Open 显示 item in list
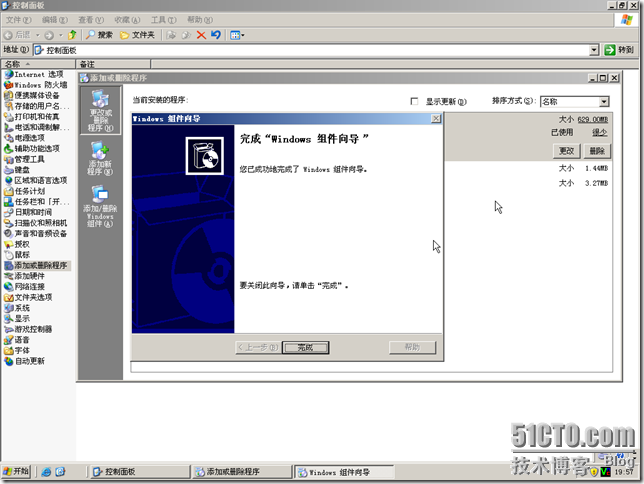 point(17,319)
